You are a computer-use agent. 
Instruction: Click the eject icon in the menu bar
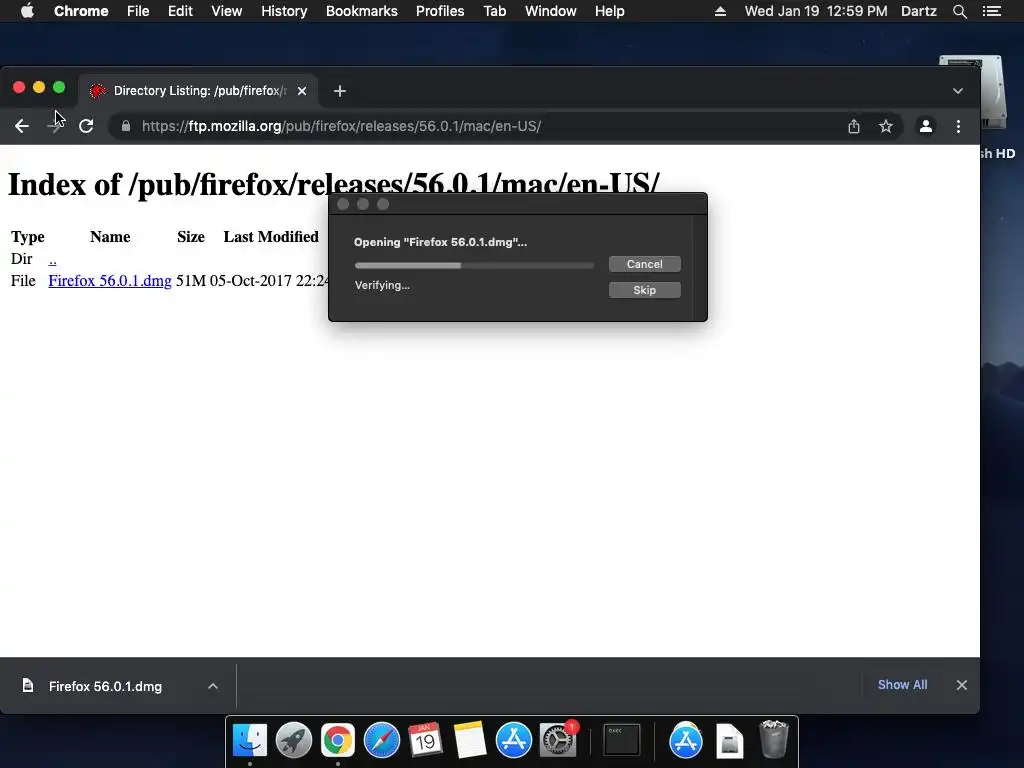pos(720,11)
